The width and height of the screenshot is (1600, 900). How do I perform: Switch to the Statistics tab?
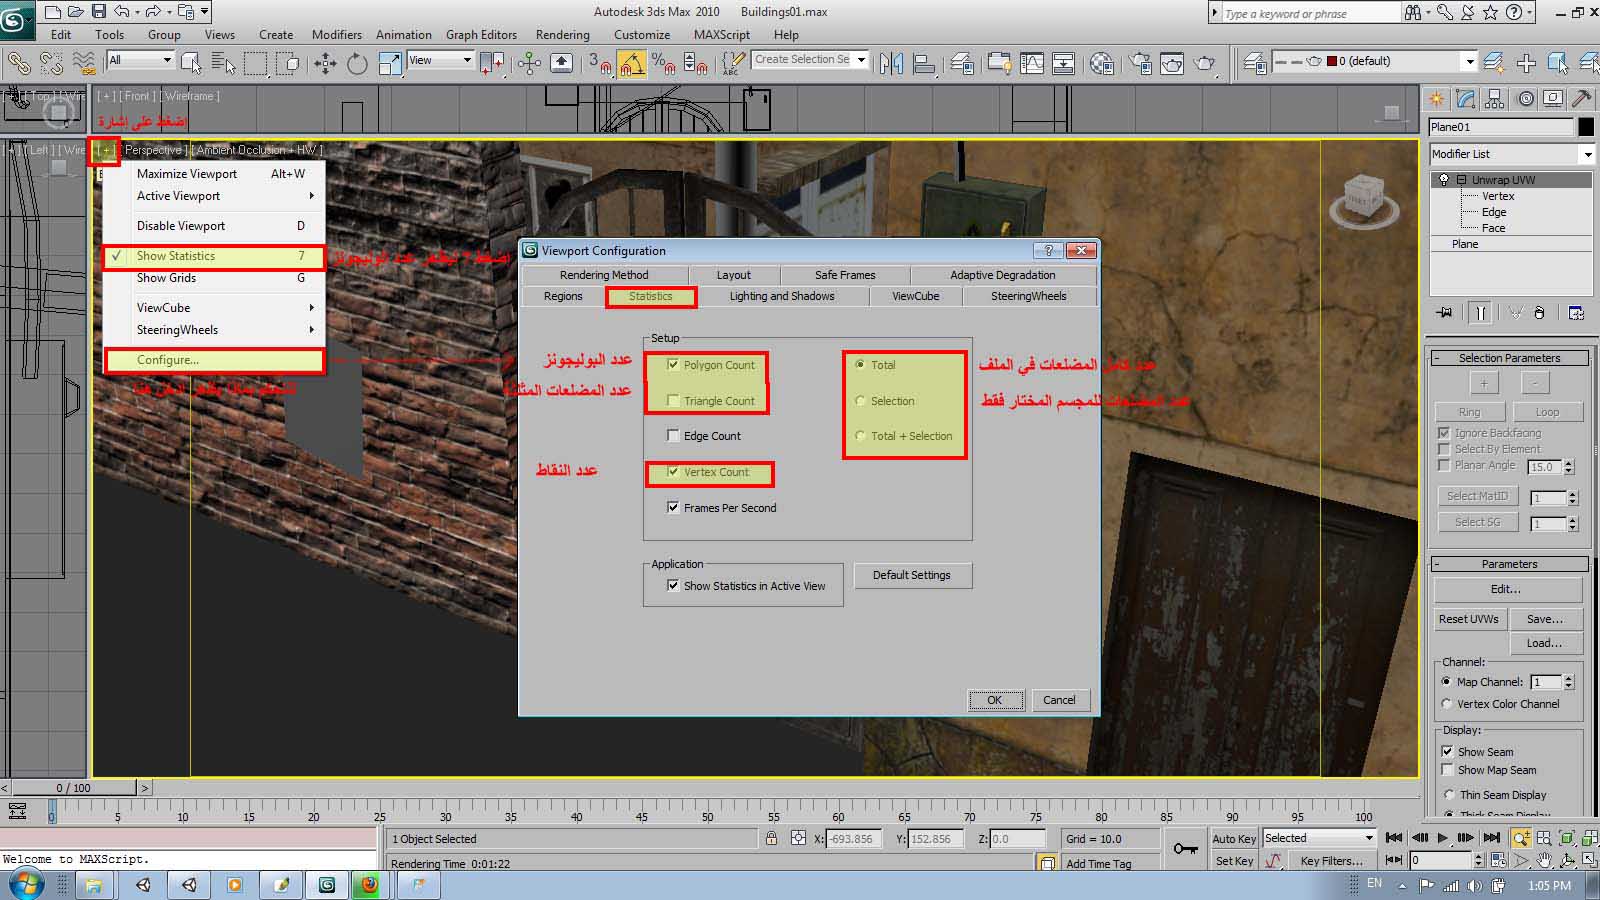click(x=650, y=296)
